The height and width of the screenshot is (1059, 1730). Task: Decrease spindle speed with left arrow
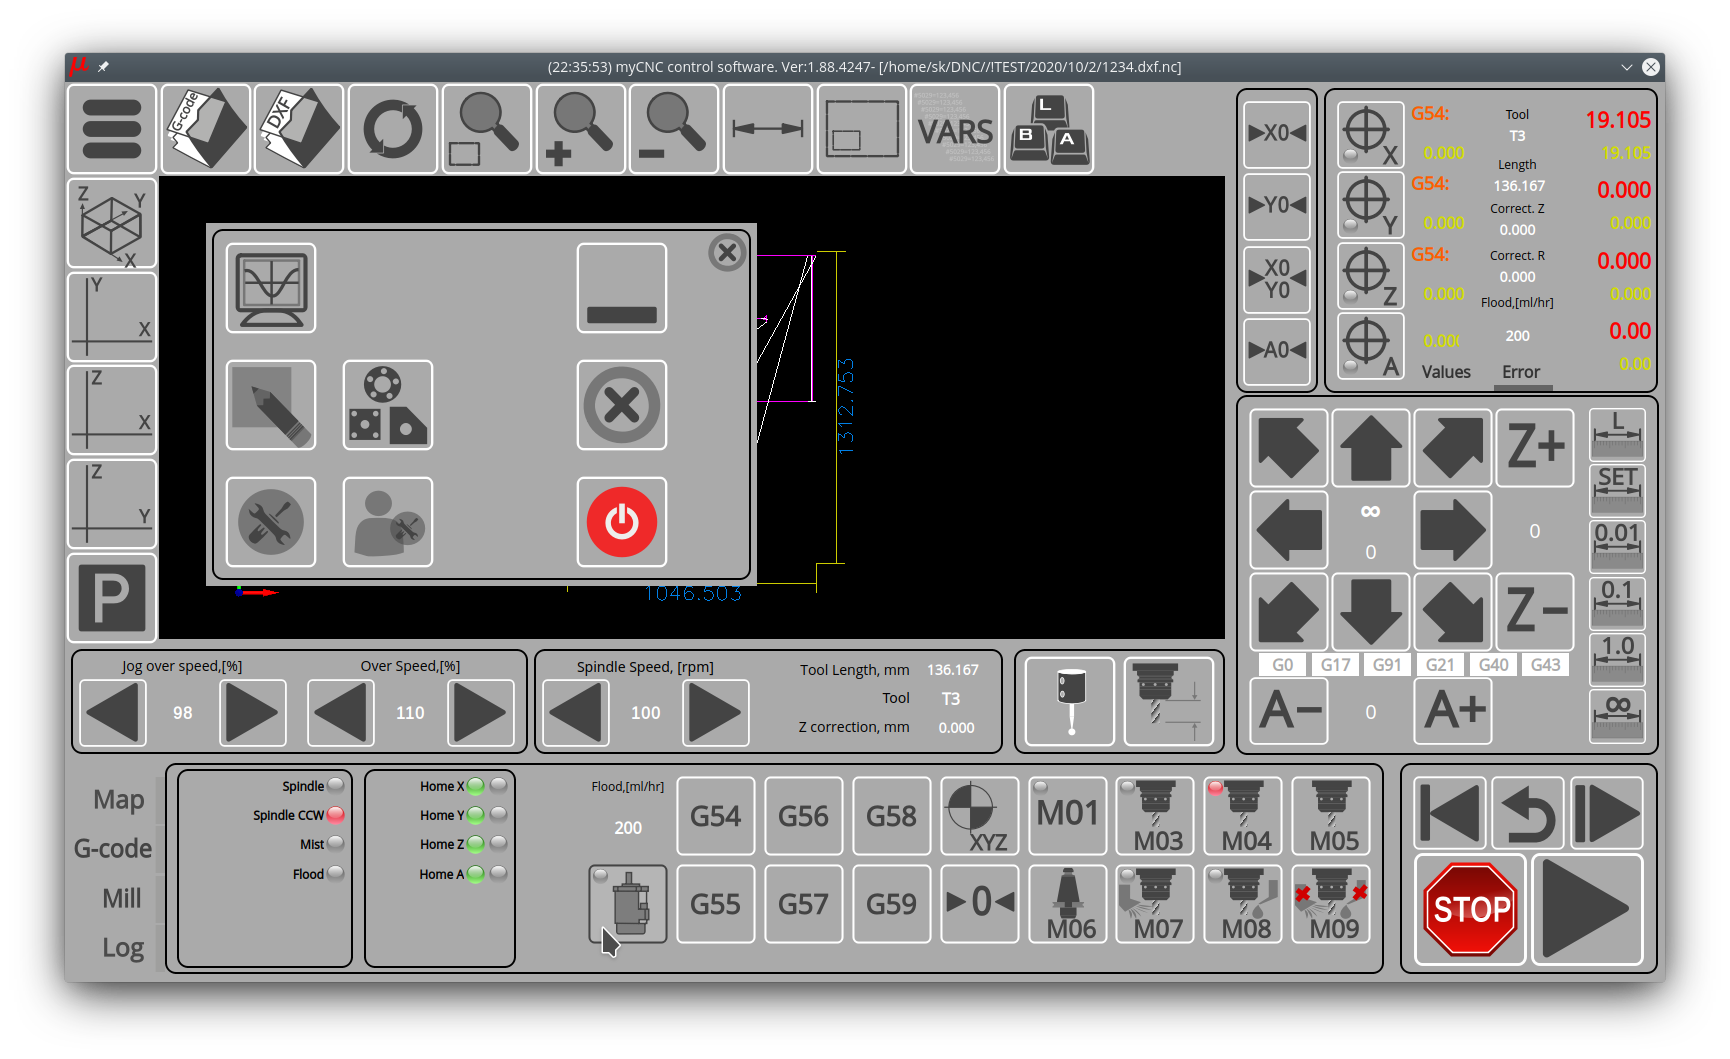[x=576, y=713]
